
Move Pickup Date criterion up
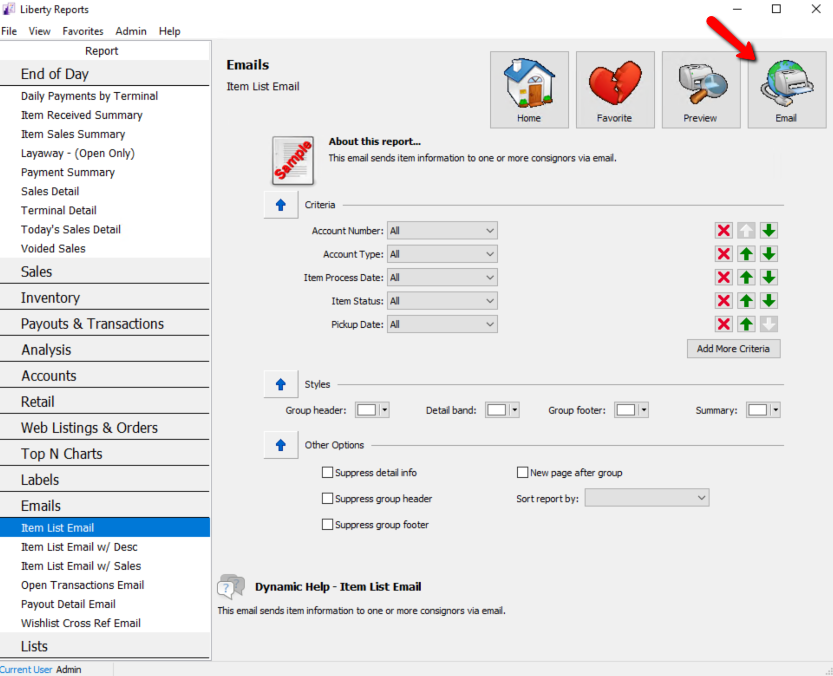click(x=746, y=324)
